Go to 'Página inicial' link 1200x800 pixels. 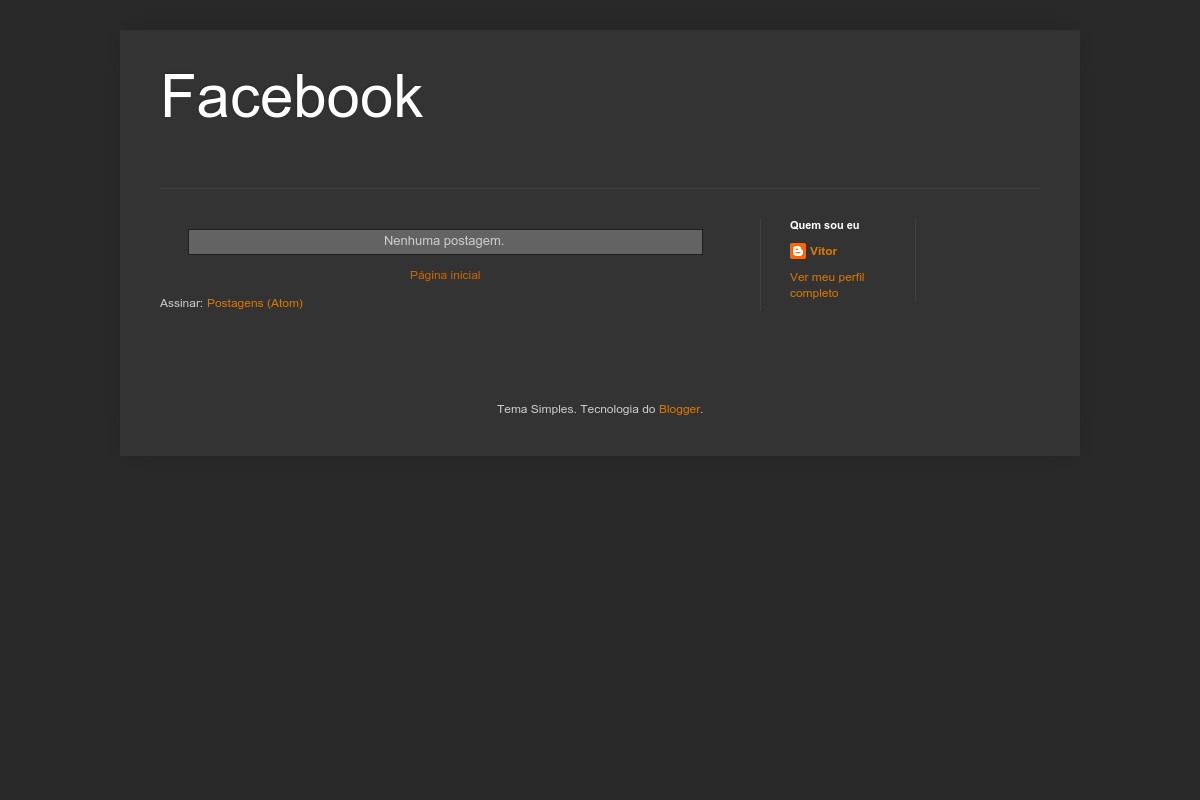click(445, 275)
